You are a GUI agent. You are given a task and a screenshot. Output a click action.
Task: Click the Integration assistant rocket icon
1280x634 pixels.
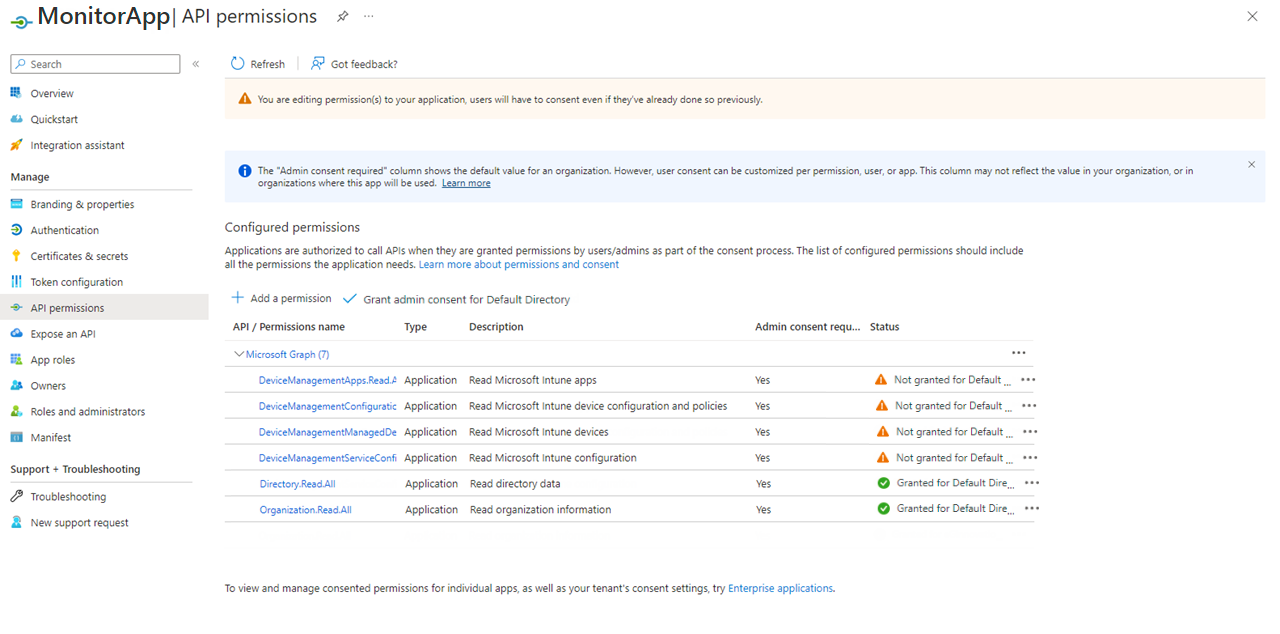16,145
